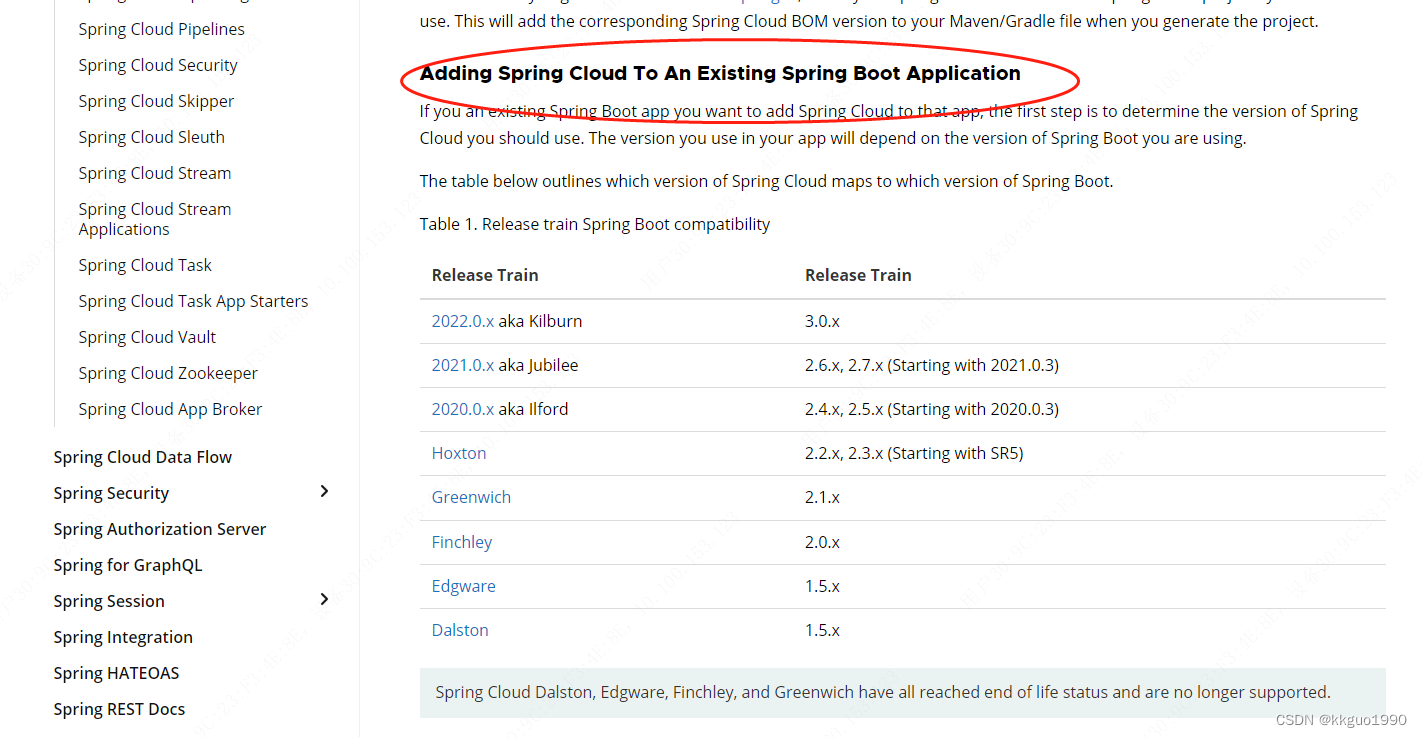Image resolution: width=1422 pixels, height=737 pixels.
Task: Follow the Hoxton release link
Action: point(459,452)
